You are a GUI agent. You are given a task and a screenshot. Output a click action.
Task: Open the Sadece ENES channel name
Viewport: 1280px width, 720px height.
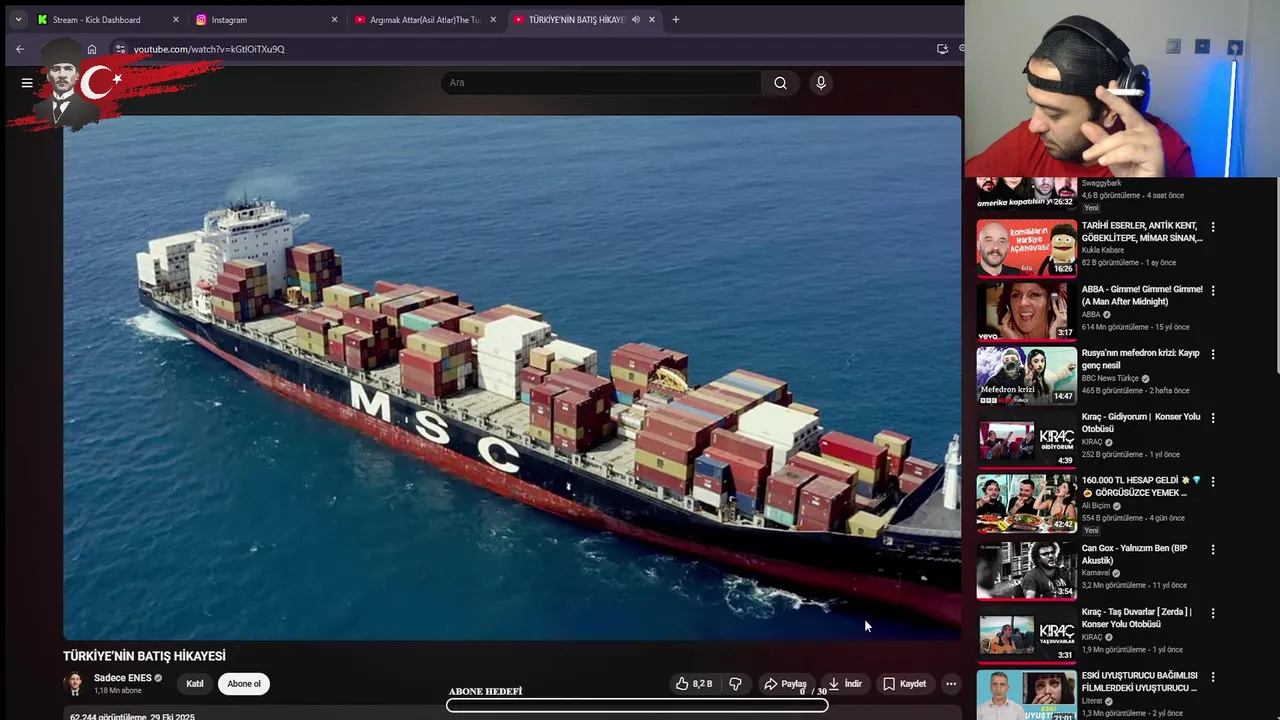(x=123, y=678)
